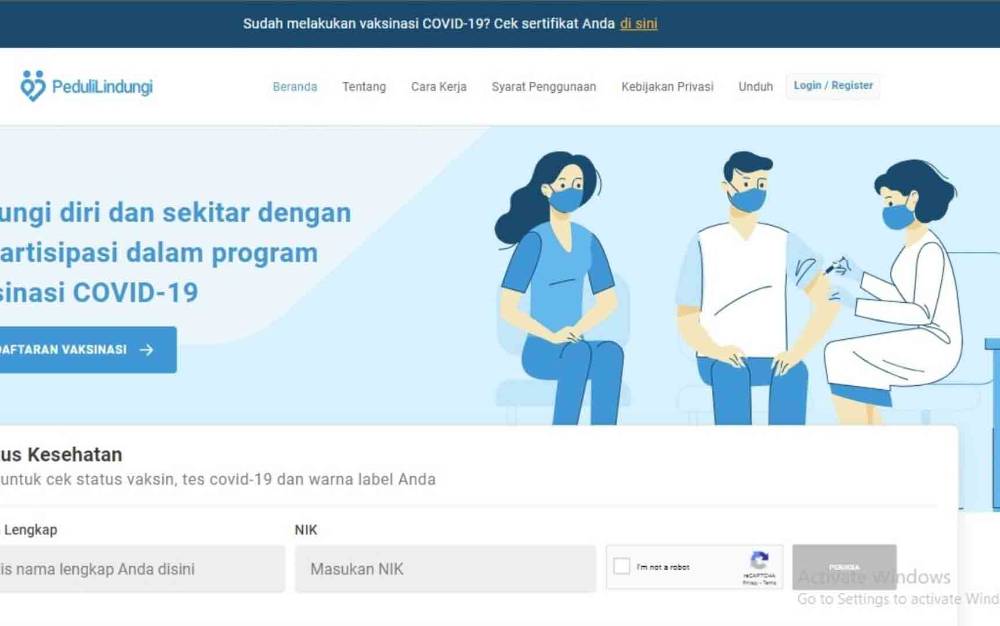Select Cara Kerja in navigation

pyautogui.click(x=439, y=87)
